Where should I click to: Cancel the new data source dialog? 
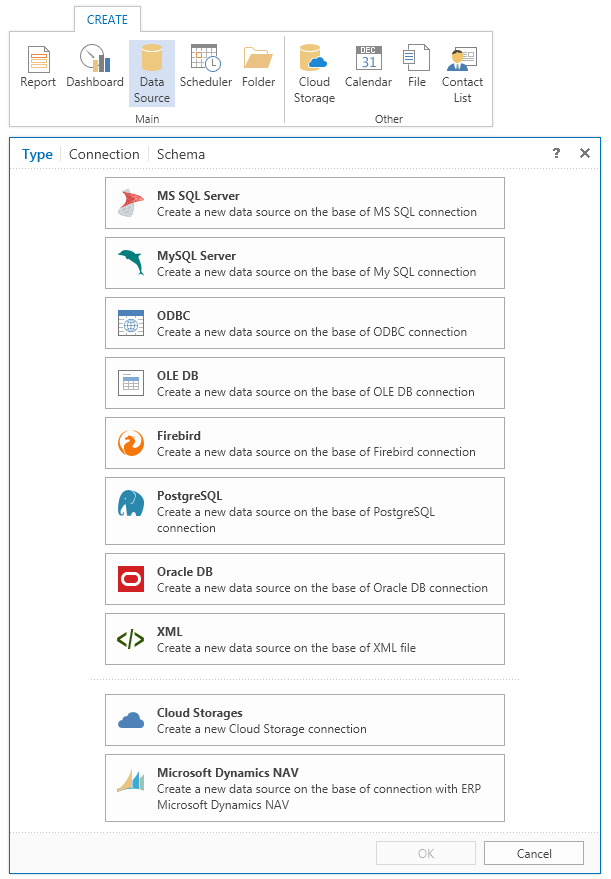pos(534,853)
